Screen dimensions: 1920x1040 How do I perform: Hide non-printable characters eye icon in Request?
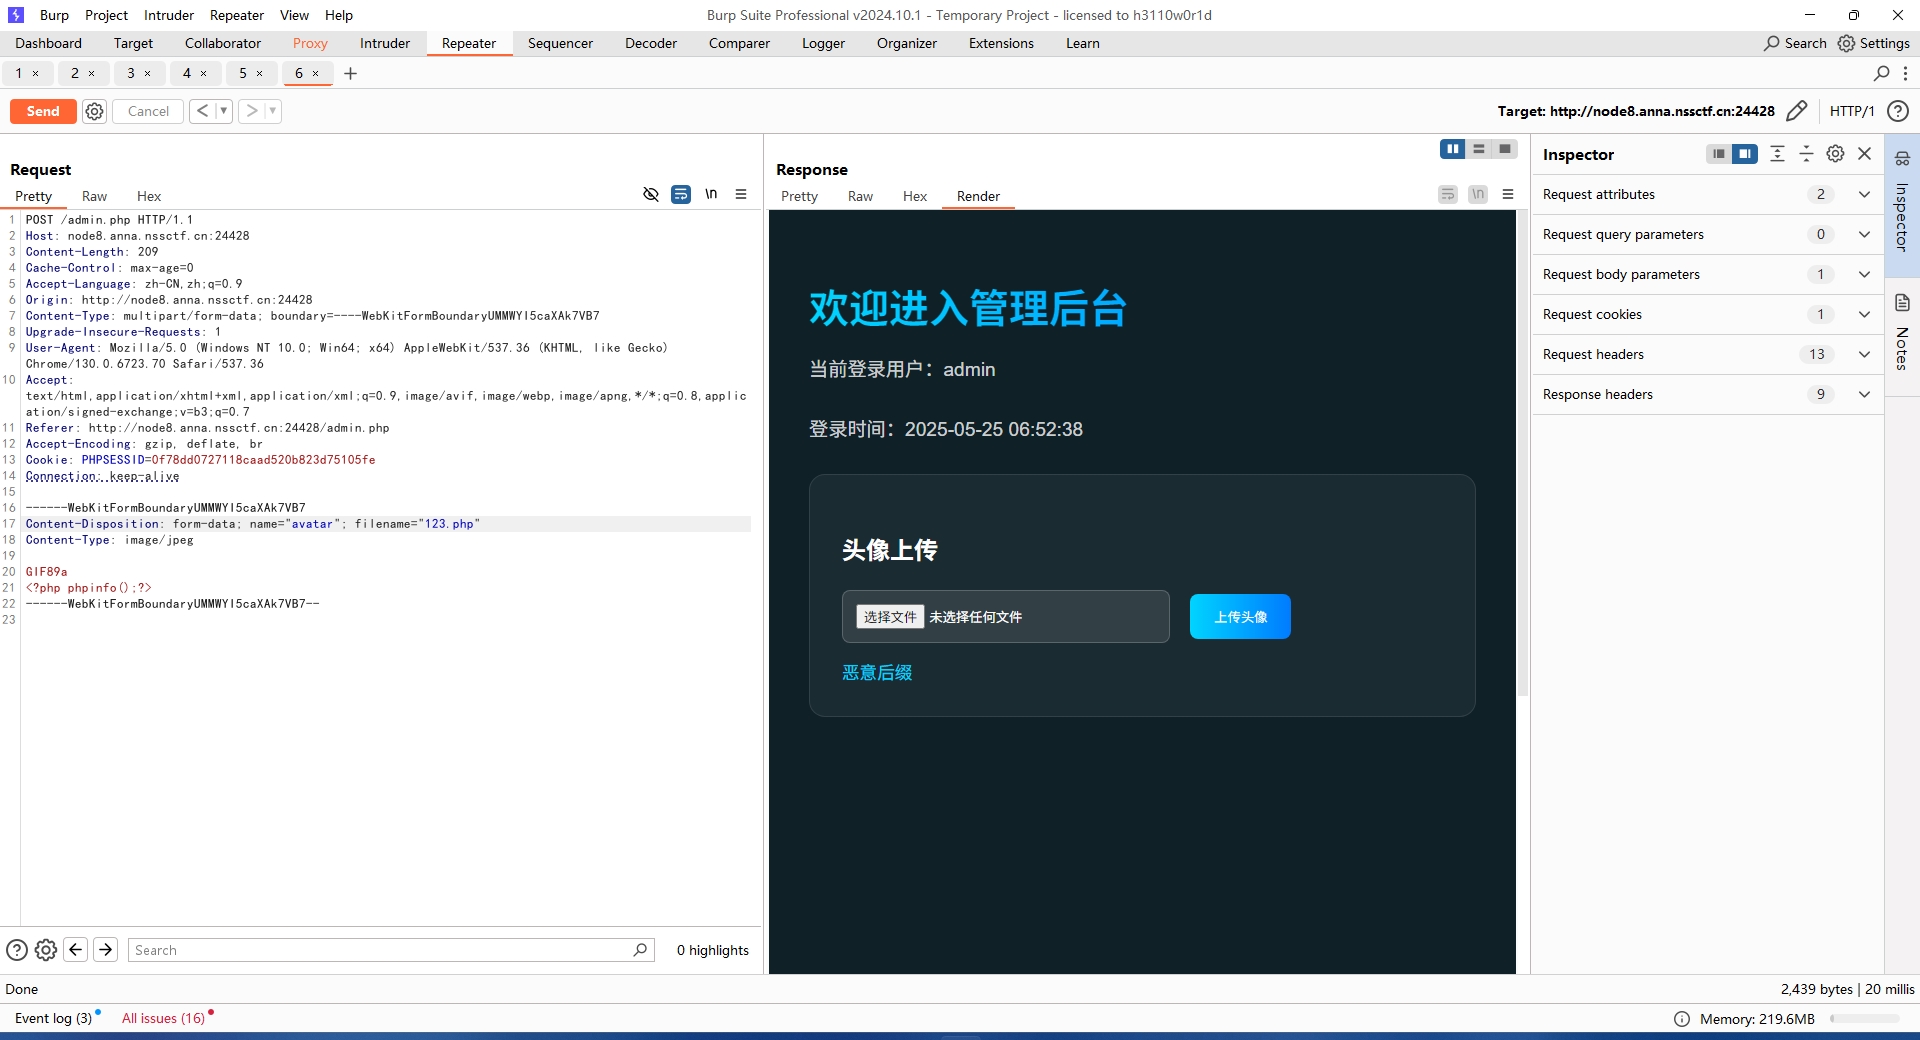[651, 194]
